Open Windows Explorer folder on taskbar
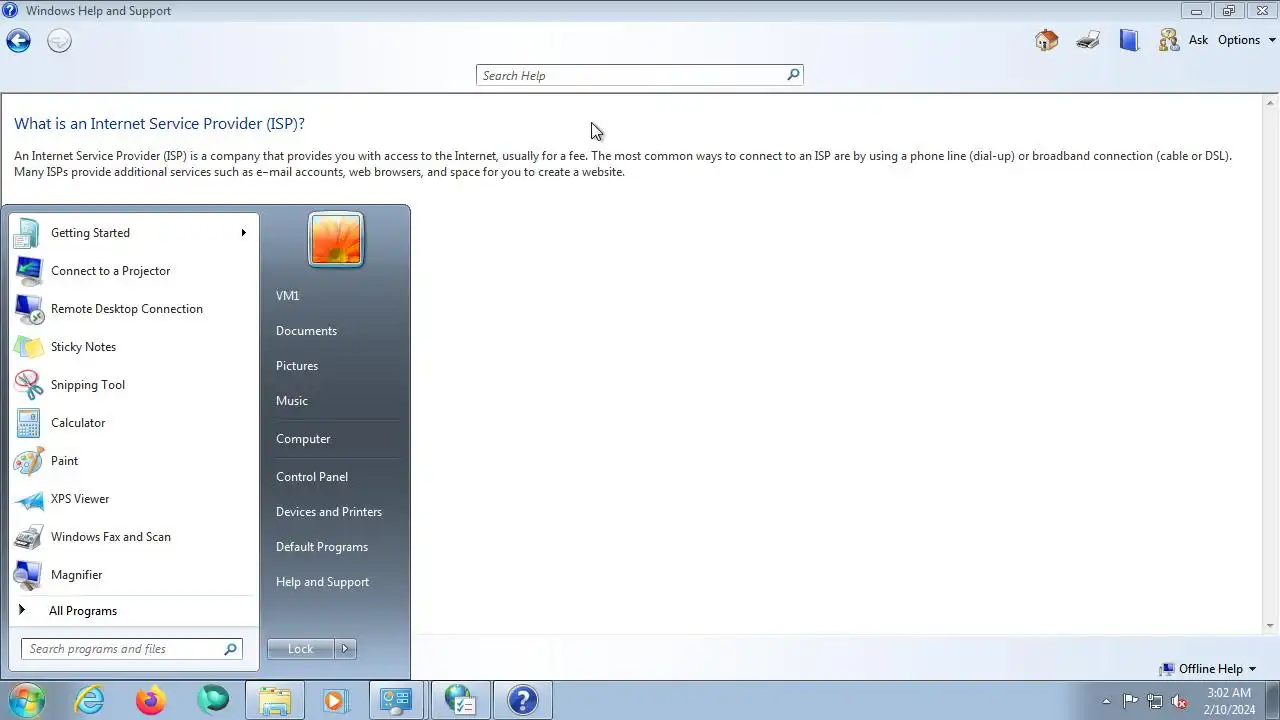 [275, 700]
